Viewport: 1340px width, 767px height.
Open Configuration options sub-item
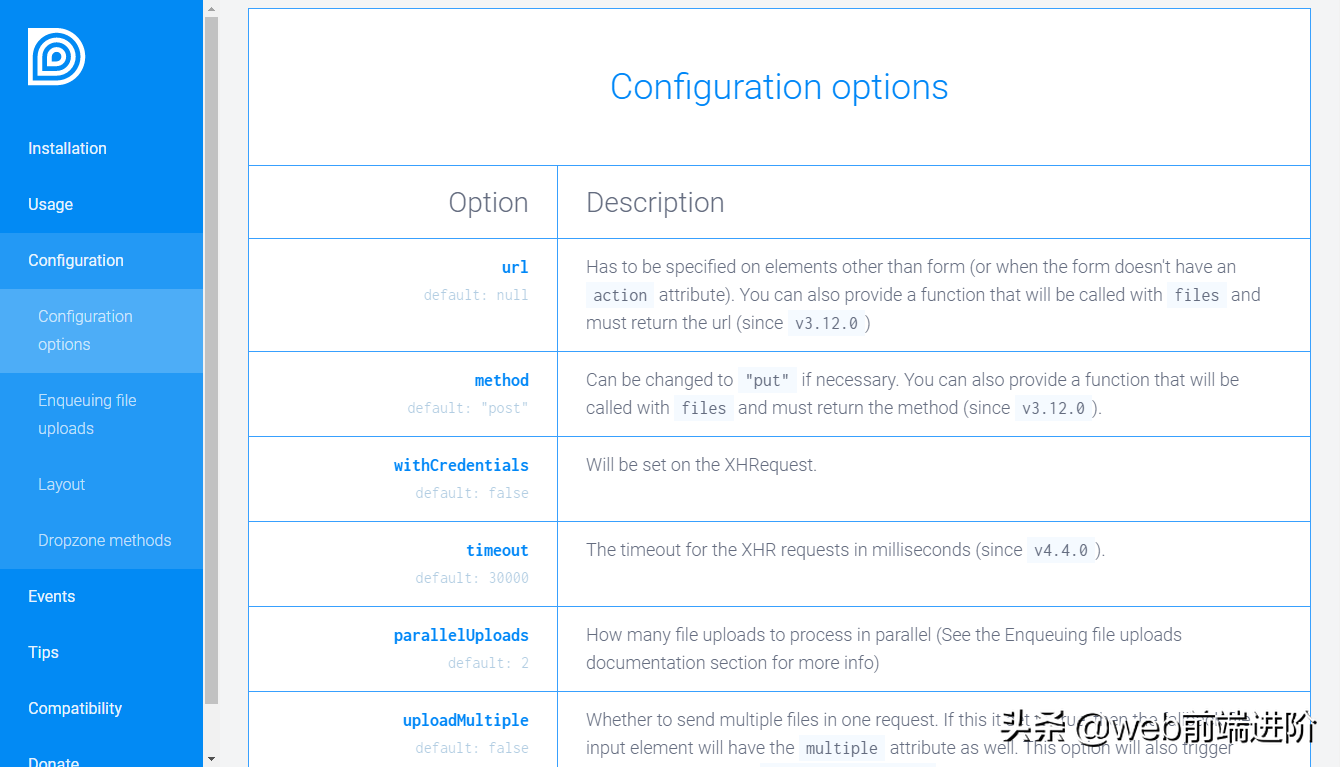(85, 330)
